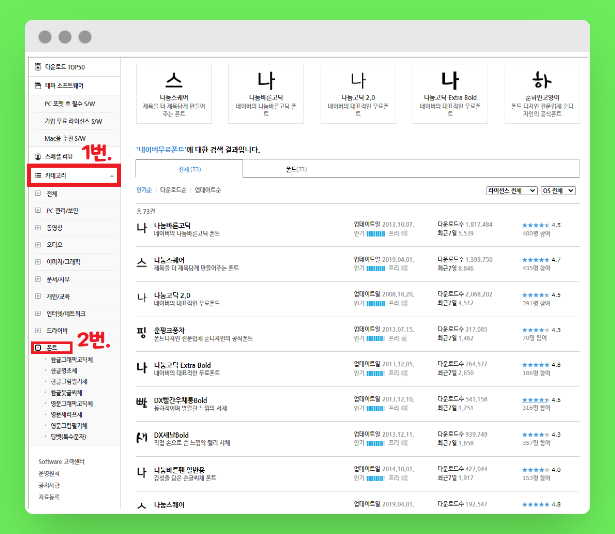Switch to the 폰트(73) tab
Viewport: 615px width, 534px height.
click(x=296, y=169)
